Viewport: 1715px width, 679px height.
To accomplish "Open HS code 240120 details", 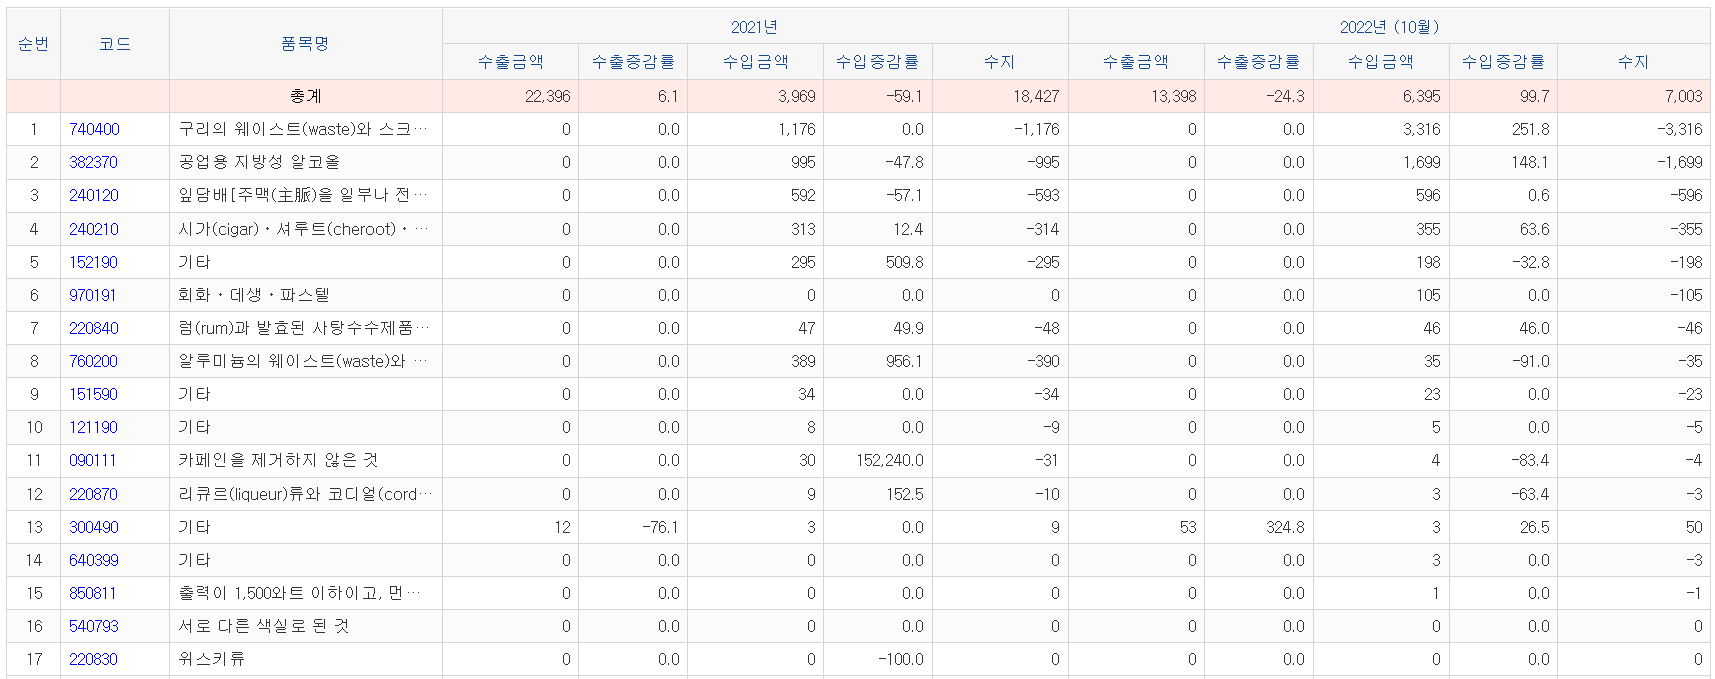I will click(94, 195).
